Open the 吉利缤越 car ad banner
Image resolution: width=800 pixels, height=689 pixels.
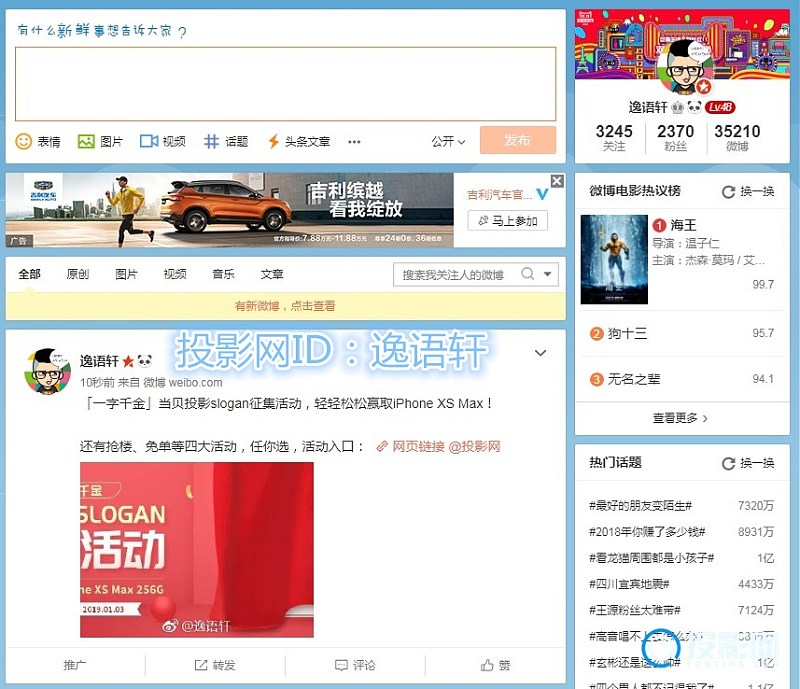[230, 210]
